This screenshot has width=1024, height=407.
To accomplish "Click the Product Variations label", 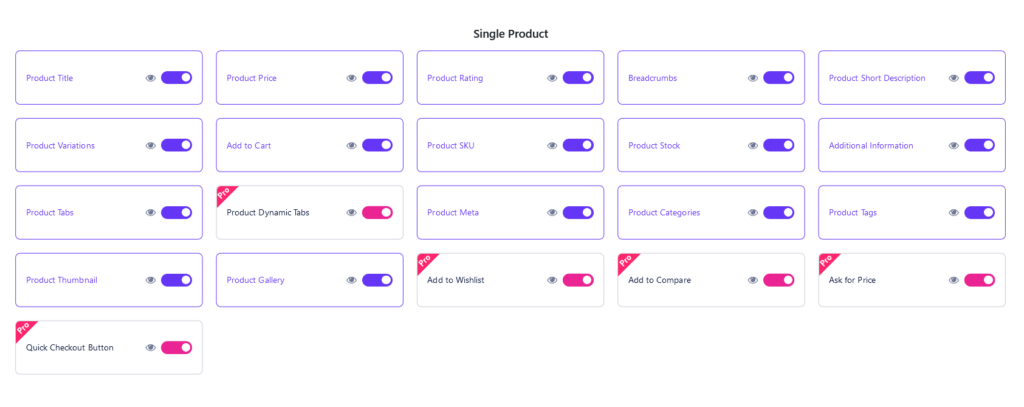I will point(61,146).
